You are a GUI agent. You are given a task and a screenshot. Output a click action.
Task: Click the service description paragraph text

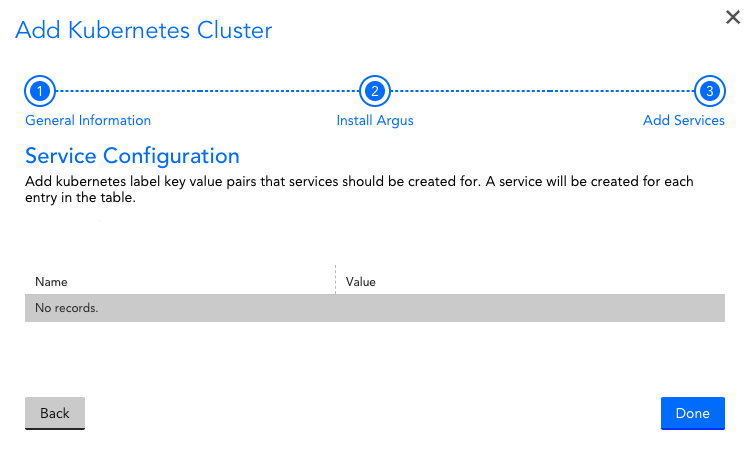pyautogui.click(x=359, y=189)
